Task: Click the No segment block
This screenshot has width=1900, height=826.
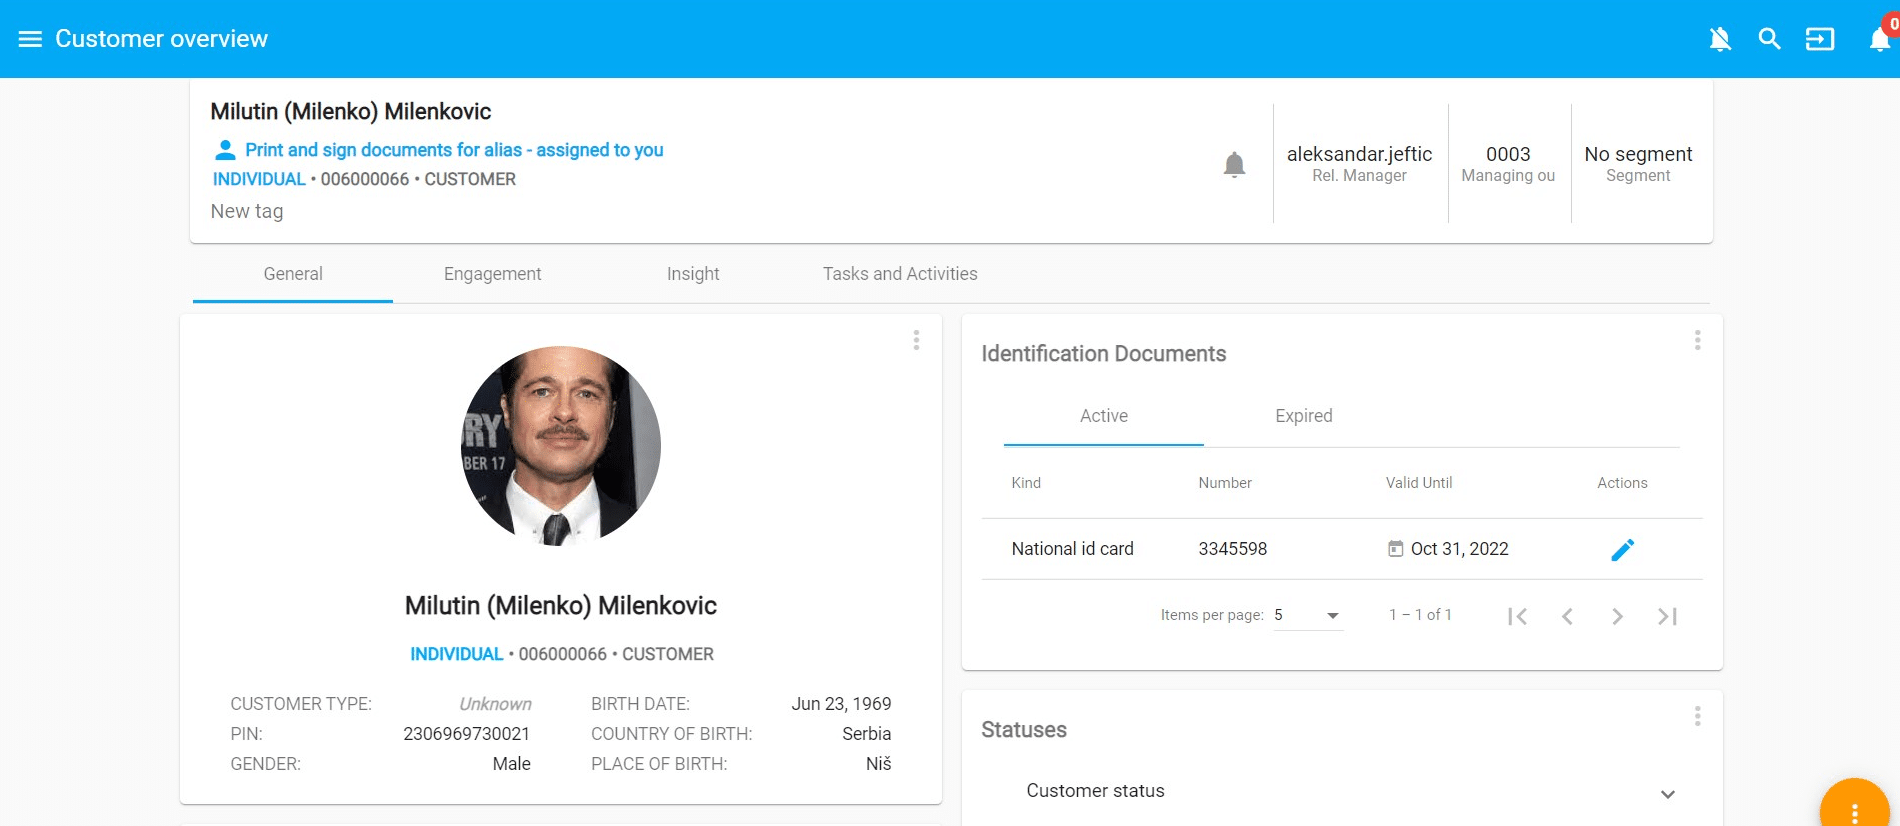Action: click(1638, 164)
